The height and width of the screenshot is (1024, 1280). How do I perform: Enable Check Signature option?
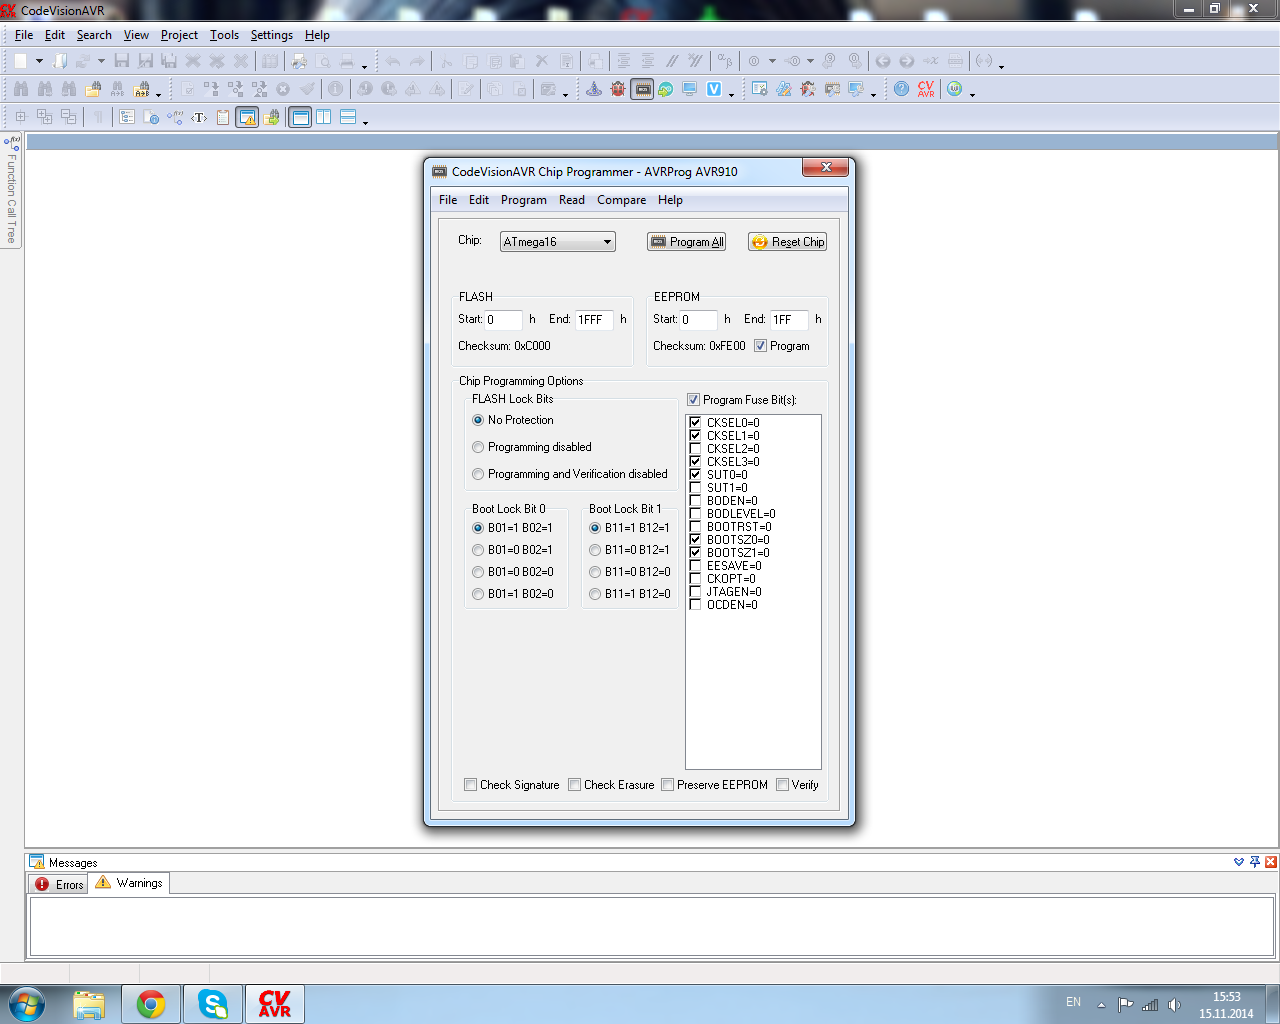click(x=470, y=785)
